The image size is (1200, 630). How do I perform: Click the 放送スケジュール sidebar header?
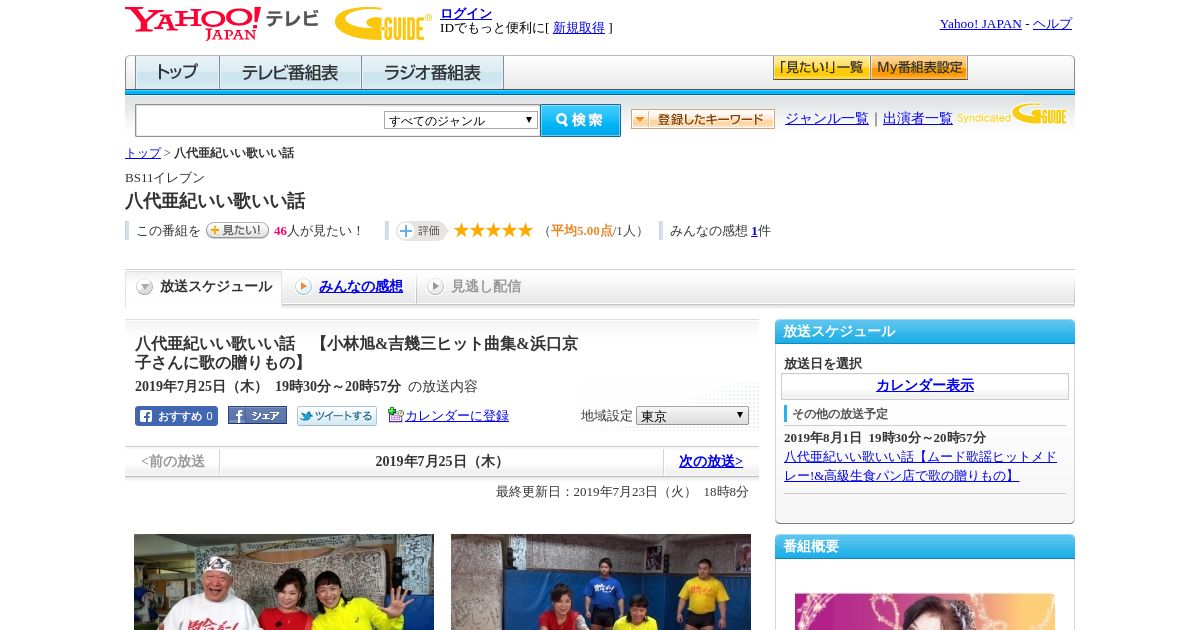click(x=925, y=331)
